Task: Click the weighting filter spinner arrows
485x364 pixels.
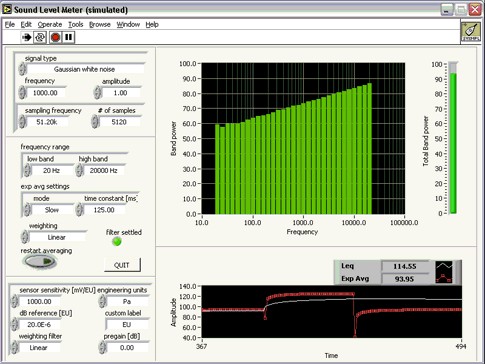Action: (14, 347)
